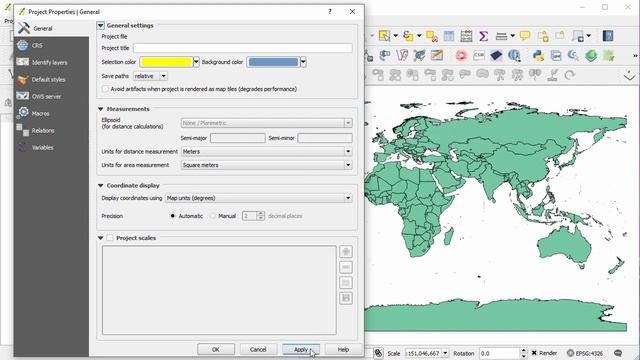
Task: Open Select features tool dropdown arrow
Action: point(395,36)
